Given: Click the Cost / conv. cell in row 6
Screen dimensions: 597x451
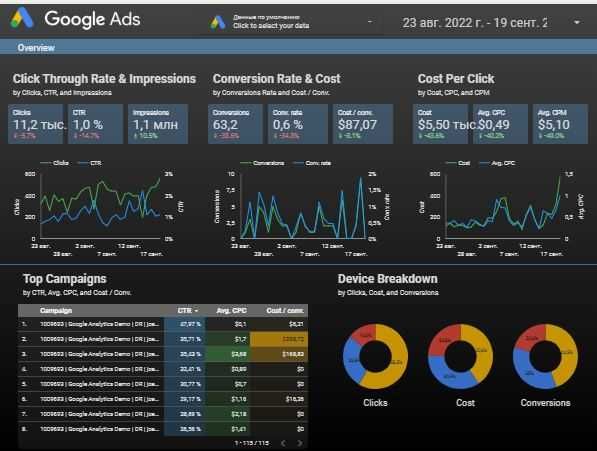Looking at the screenshot, I should 279,399.
